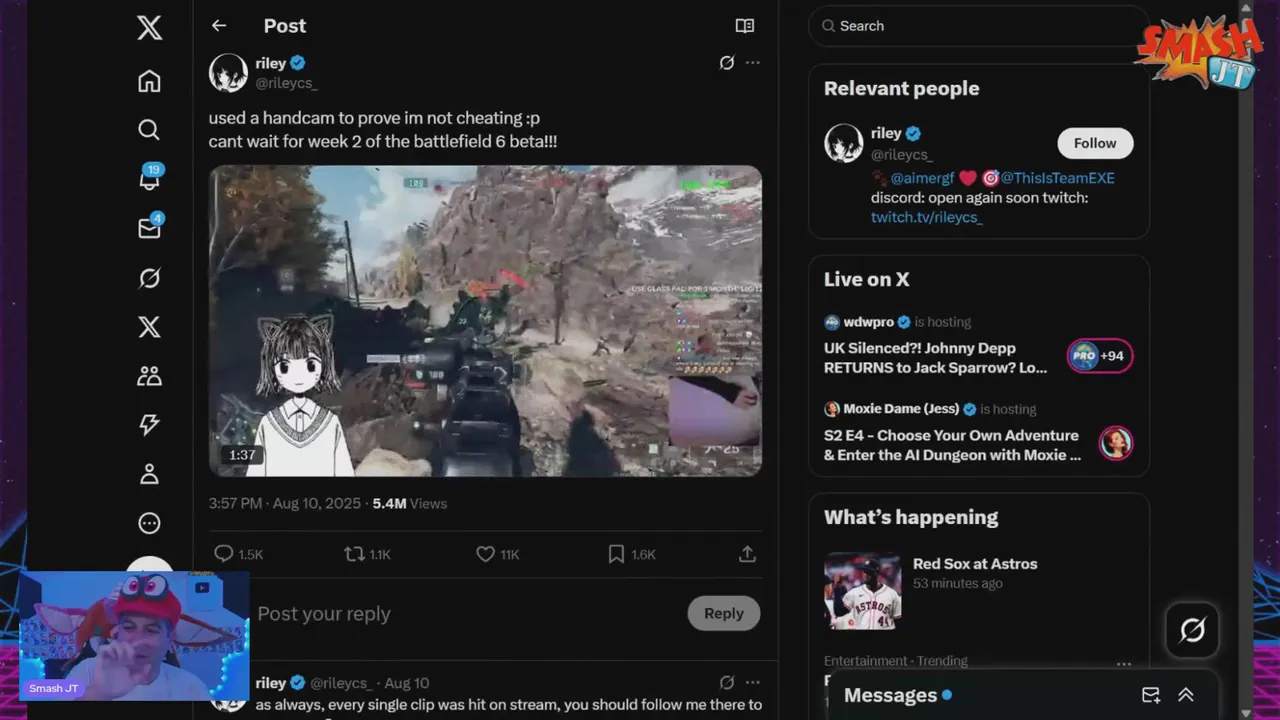Open the Explore search icon in sidebar

tap(149, 130)
